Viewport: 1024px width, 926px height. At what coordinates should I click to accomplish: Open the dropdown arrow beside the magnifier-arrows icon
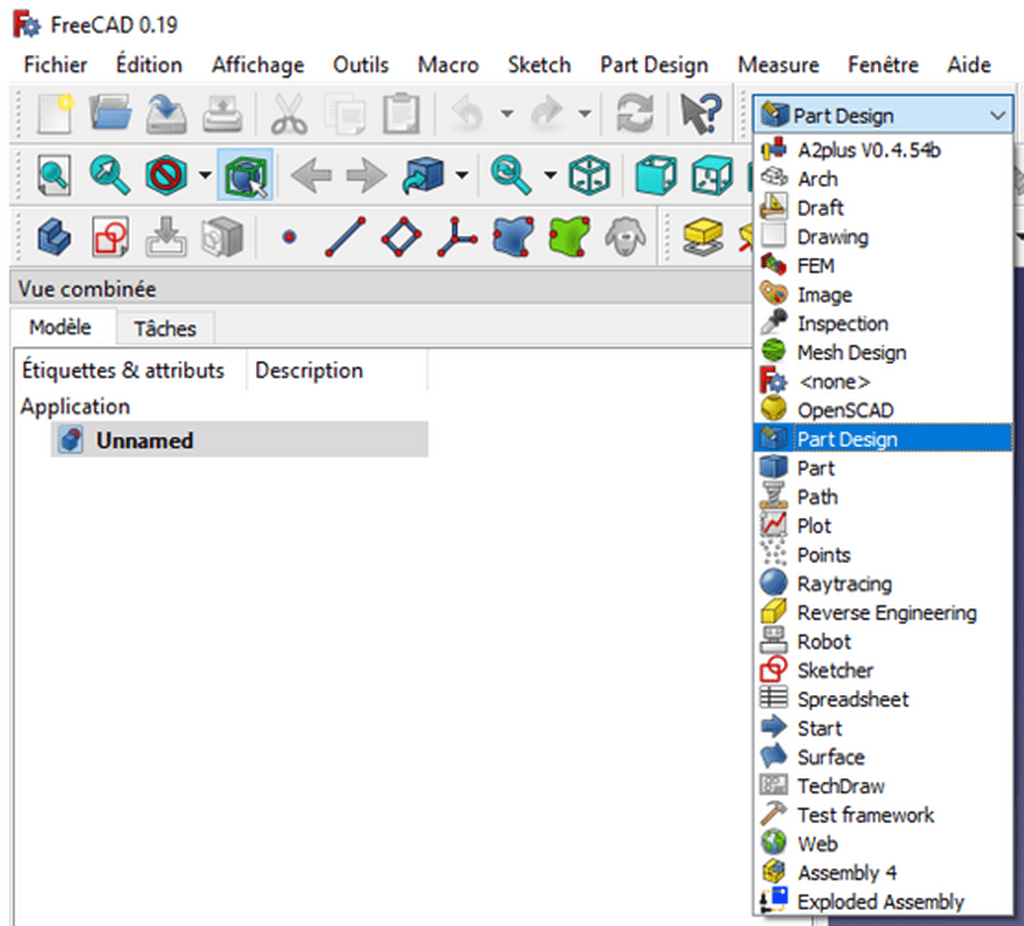click(550, 175)
